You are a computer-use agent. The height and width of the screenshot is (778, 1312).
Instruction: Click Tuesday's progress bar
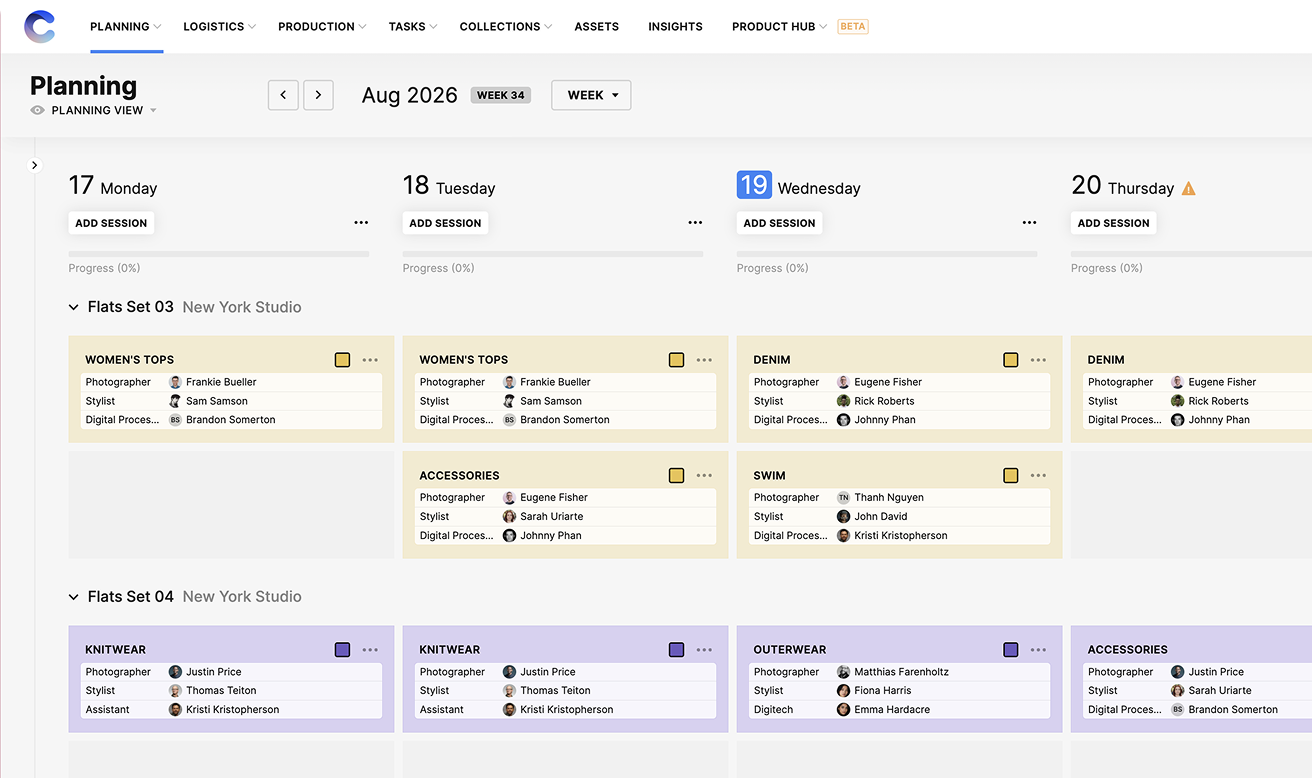pos(553,254)
